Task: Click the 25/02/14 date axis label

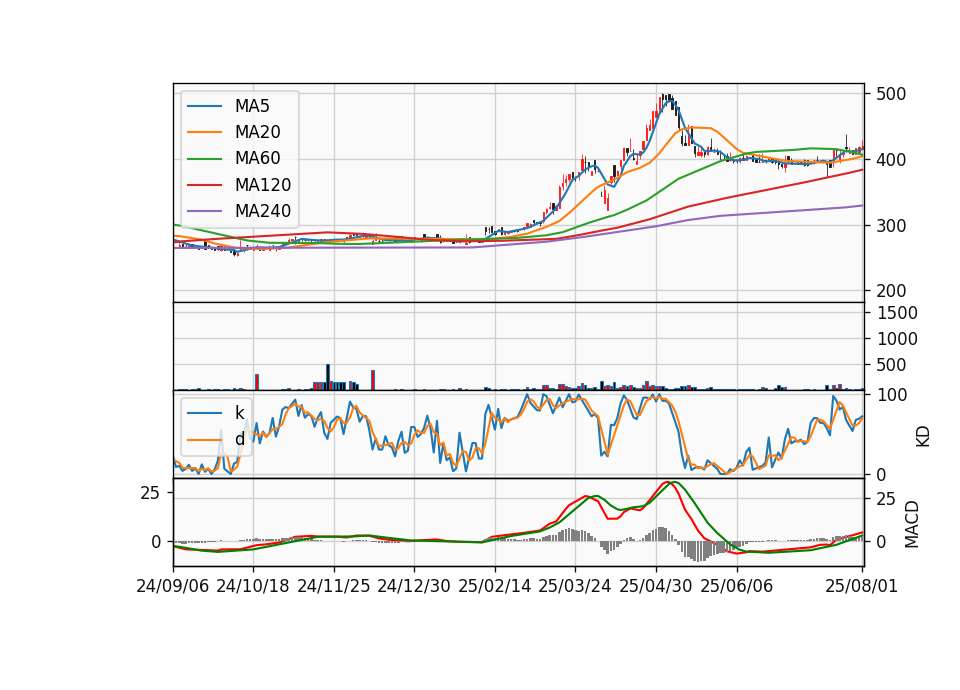Action: 494,586
